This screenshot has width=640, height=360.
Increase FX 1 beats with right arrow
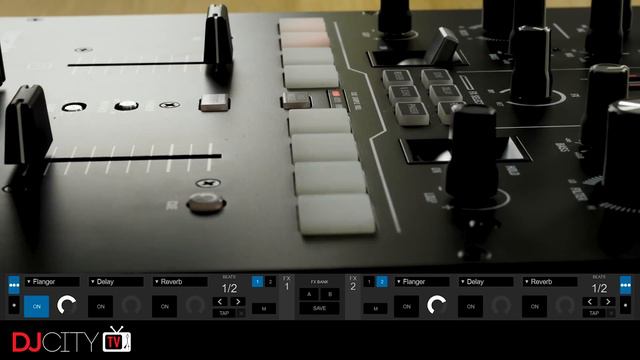coord(238,302)
